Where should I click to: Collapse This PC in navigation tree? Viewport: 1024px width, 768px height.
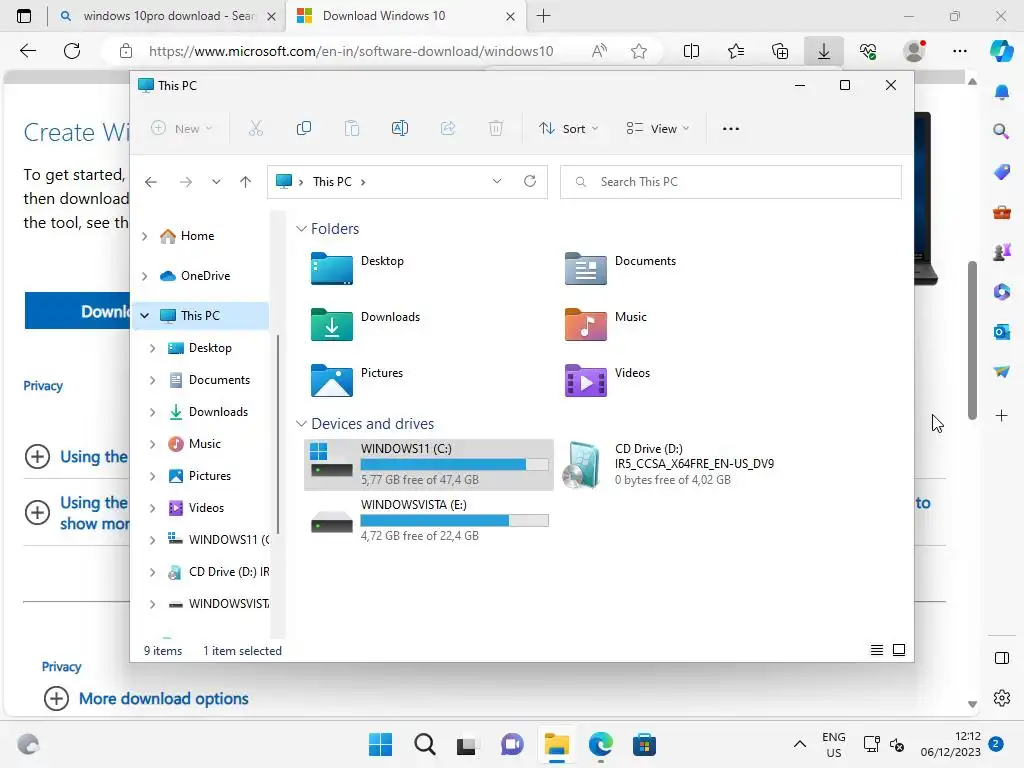point(144,316)
